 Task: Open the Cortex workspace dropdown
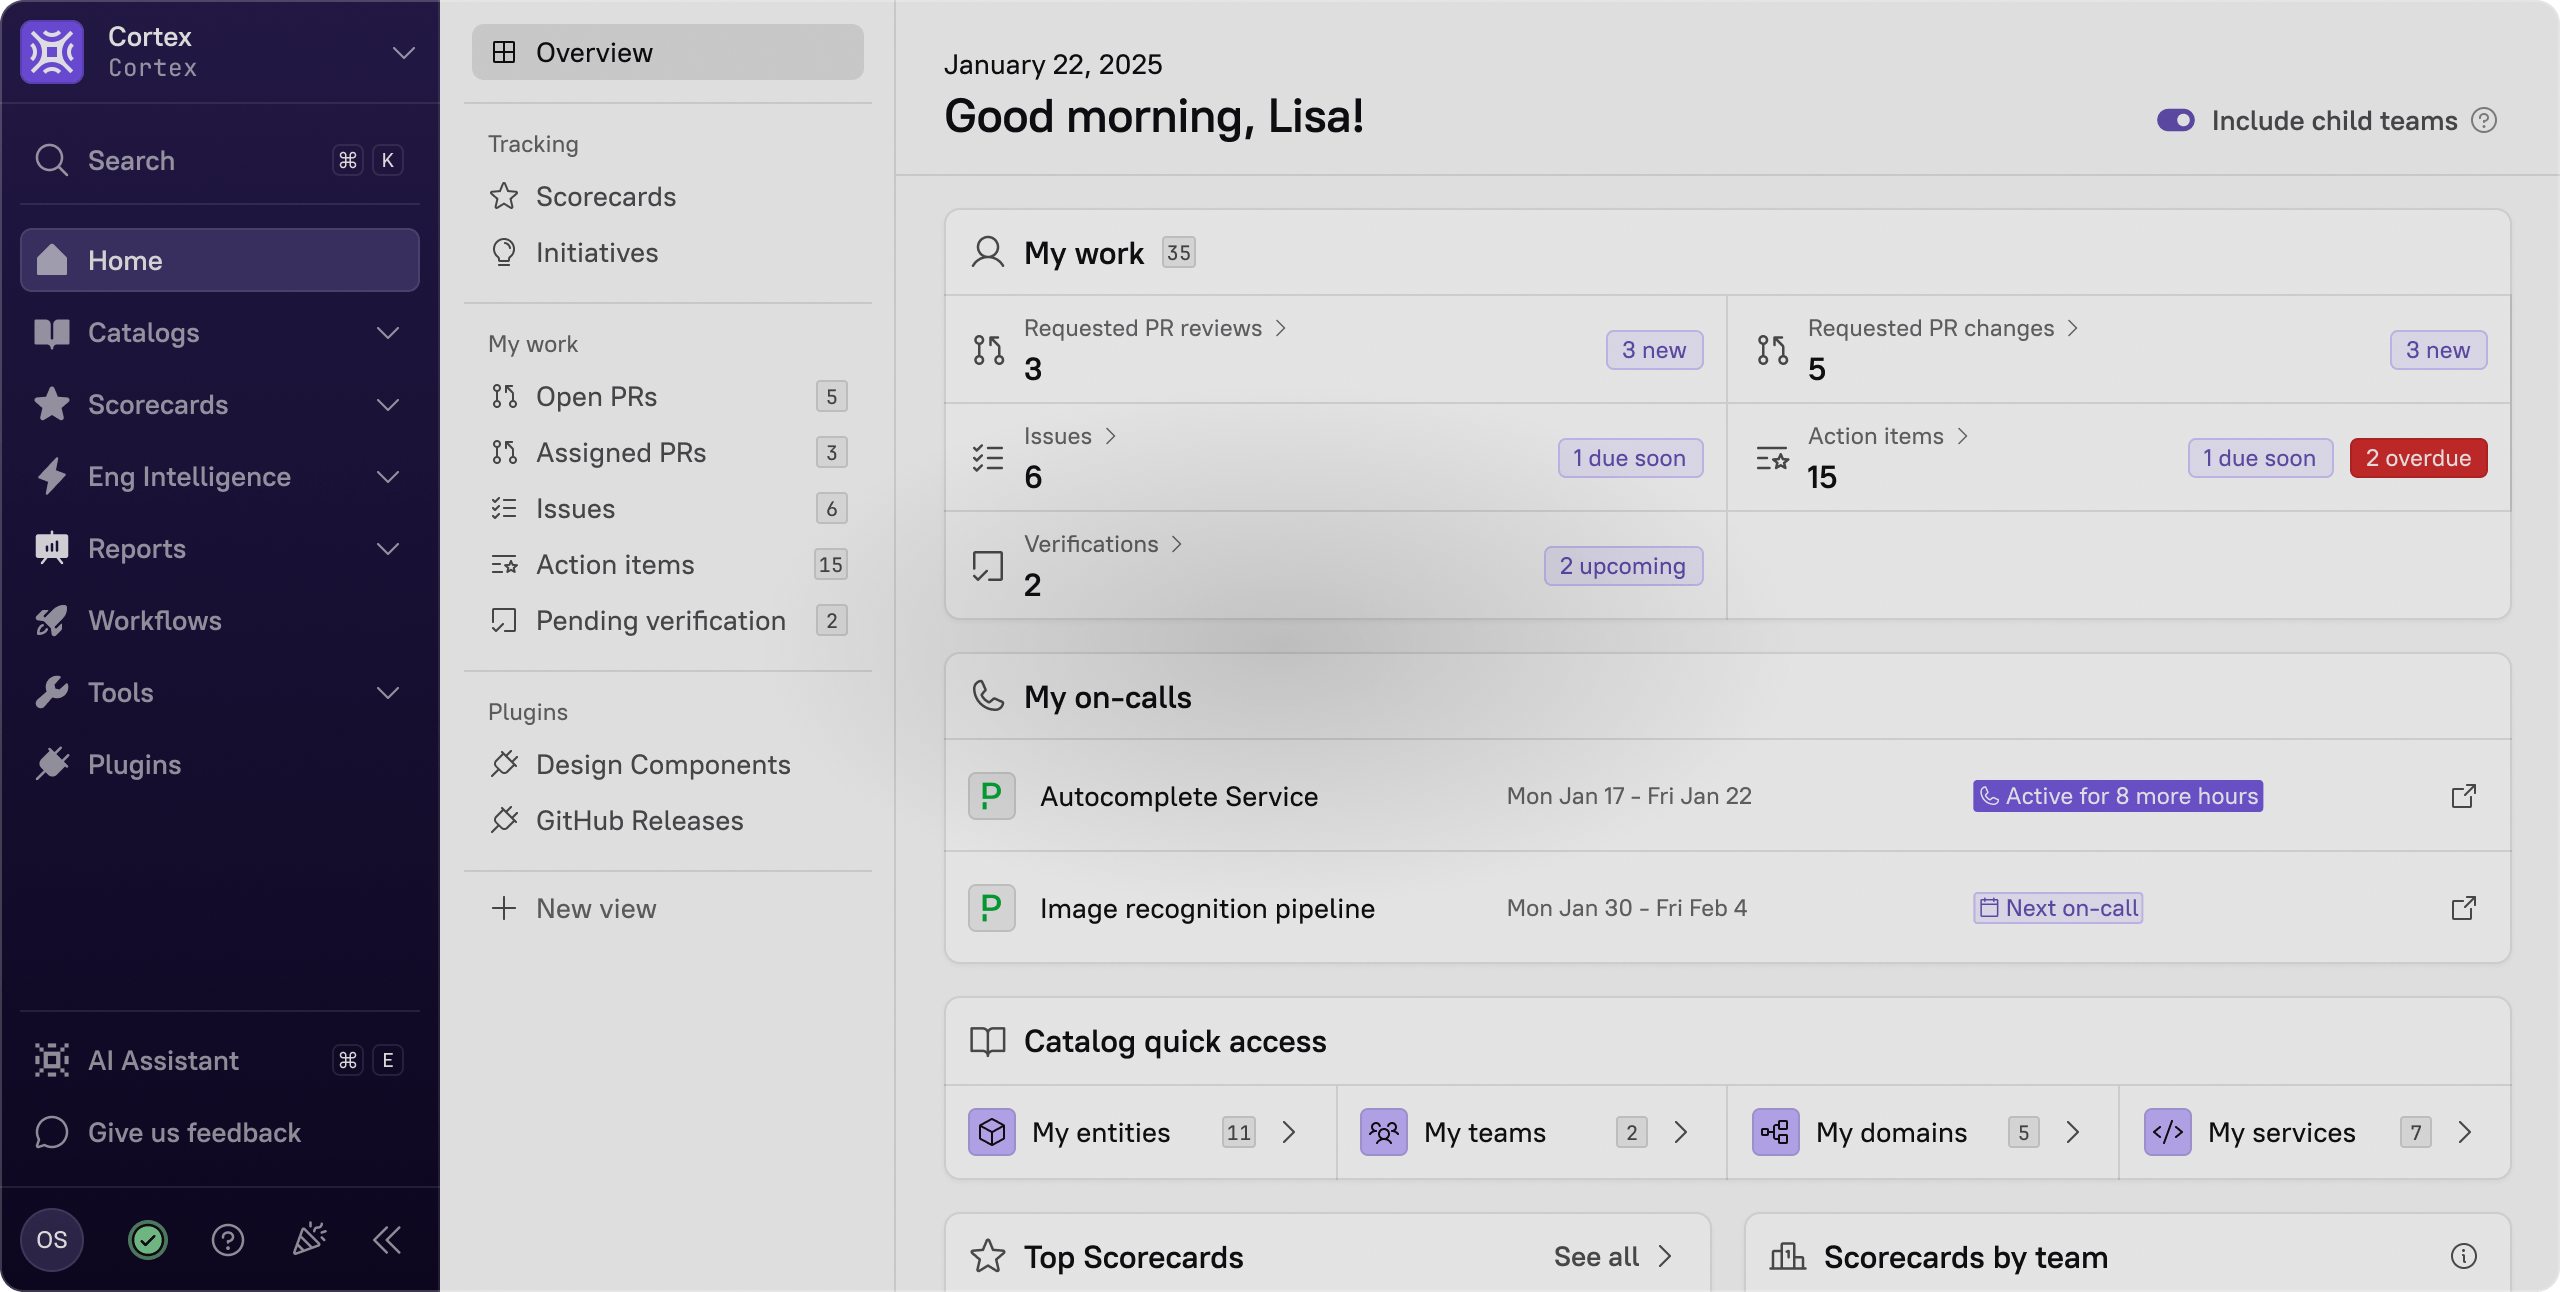point(404,52)
